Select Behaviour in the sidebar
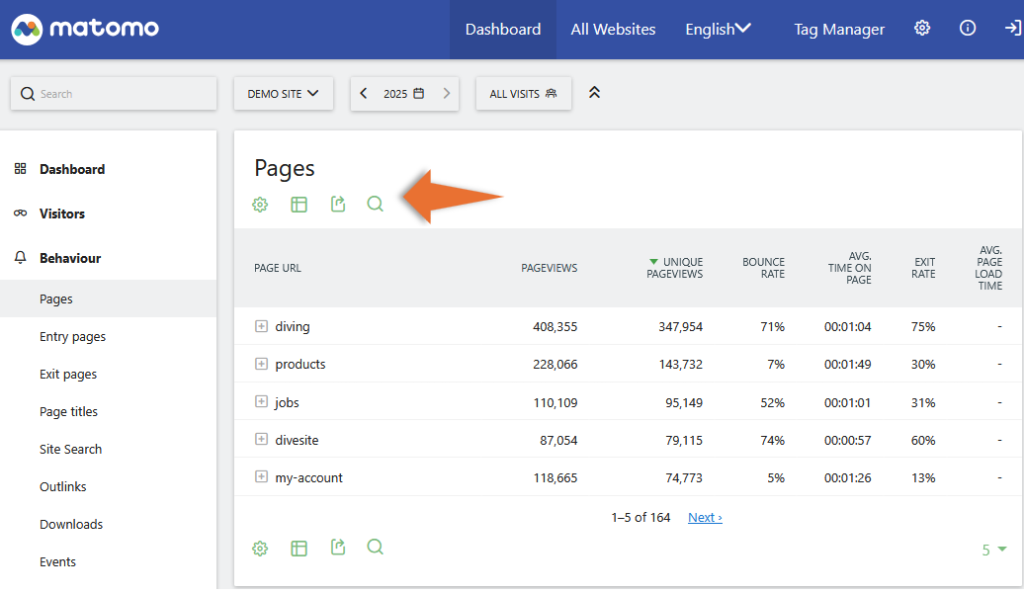The height and width of the screenshot is (595, 1024). tap(70, 258)
